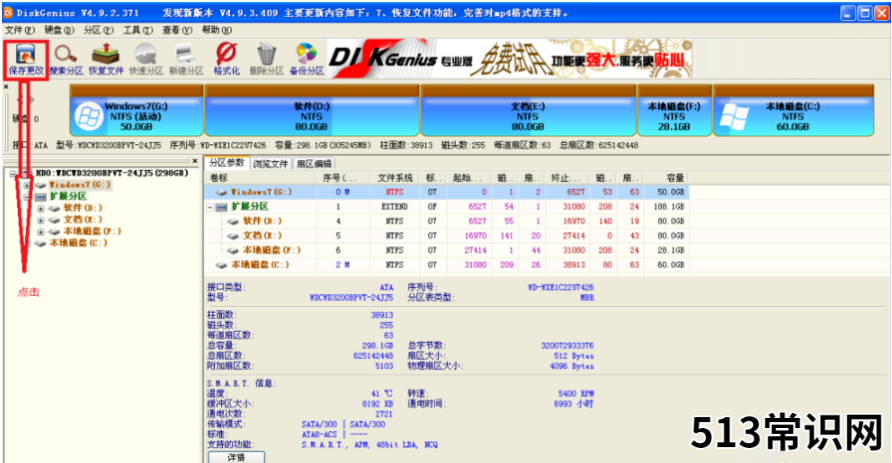This screenshot has width=892, height=463.
Task: Switch to the 扇区编辑 tab
Action: coord(314,164)
